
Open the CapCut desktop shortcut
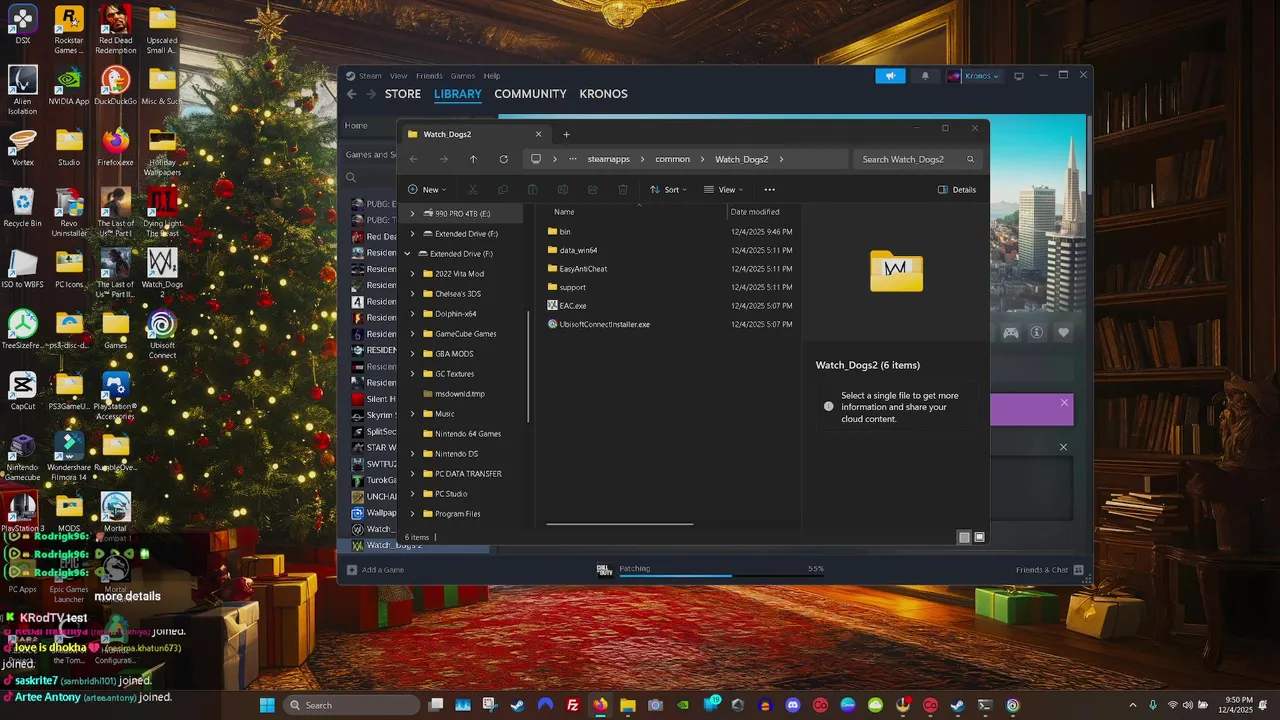(22, 391)
